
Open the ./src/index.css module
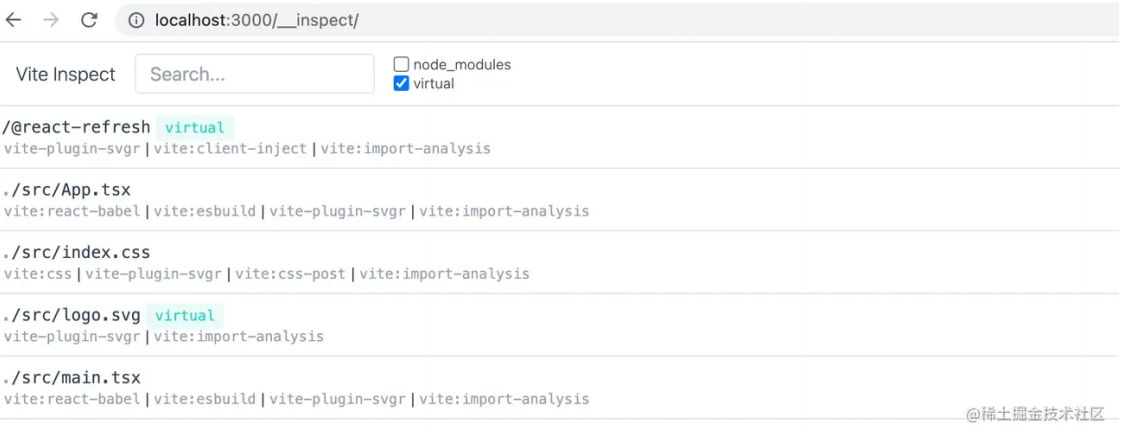[77, 253]
